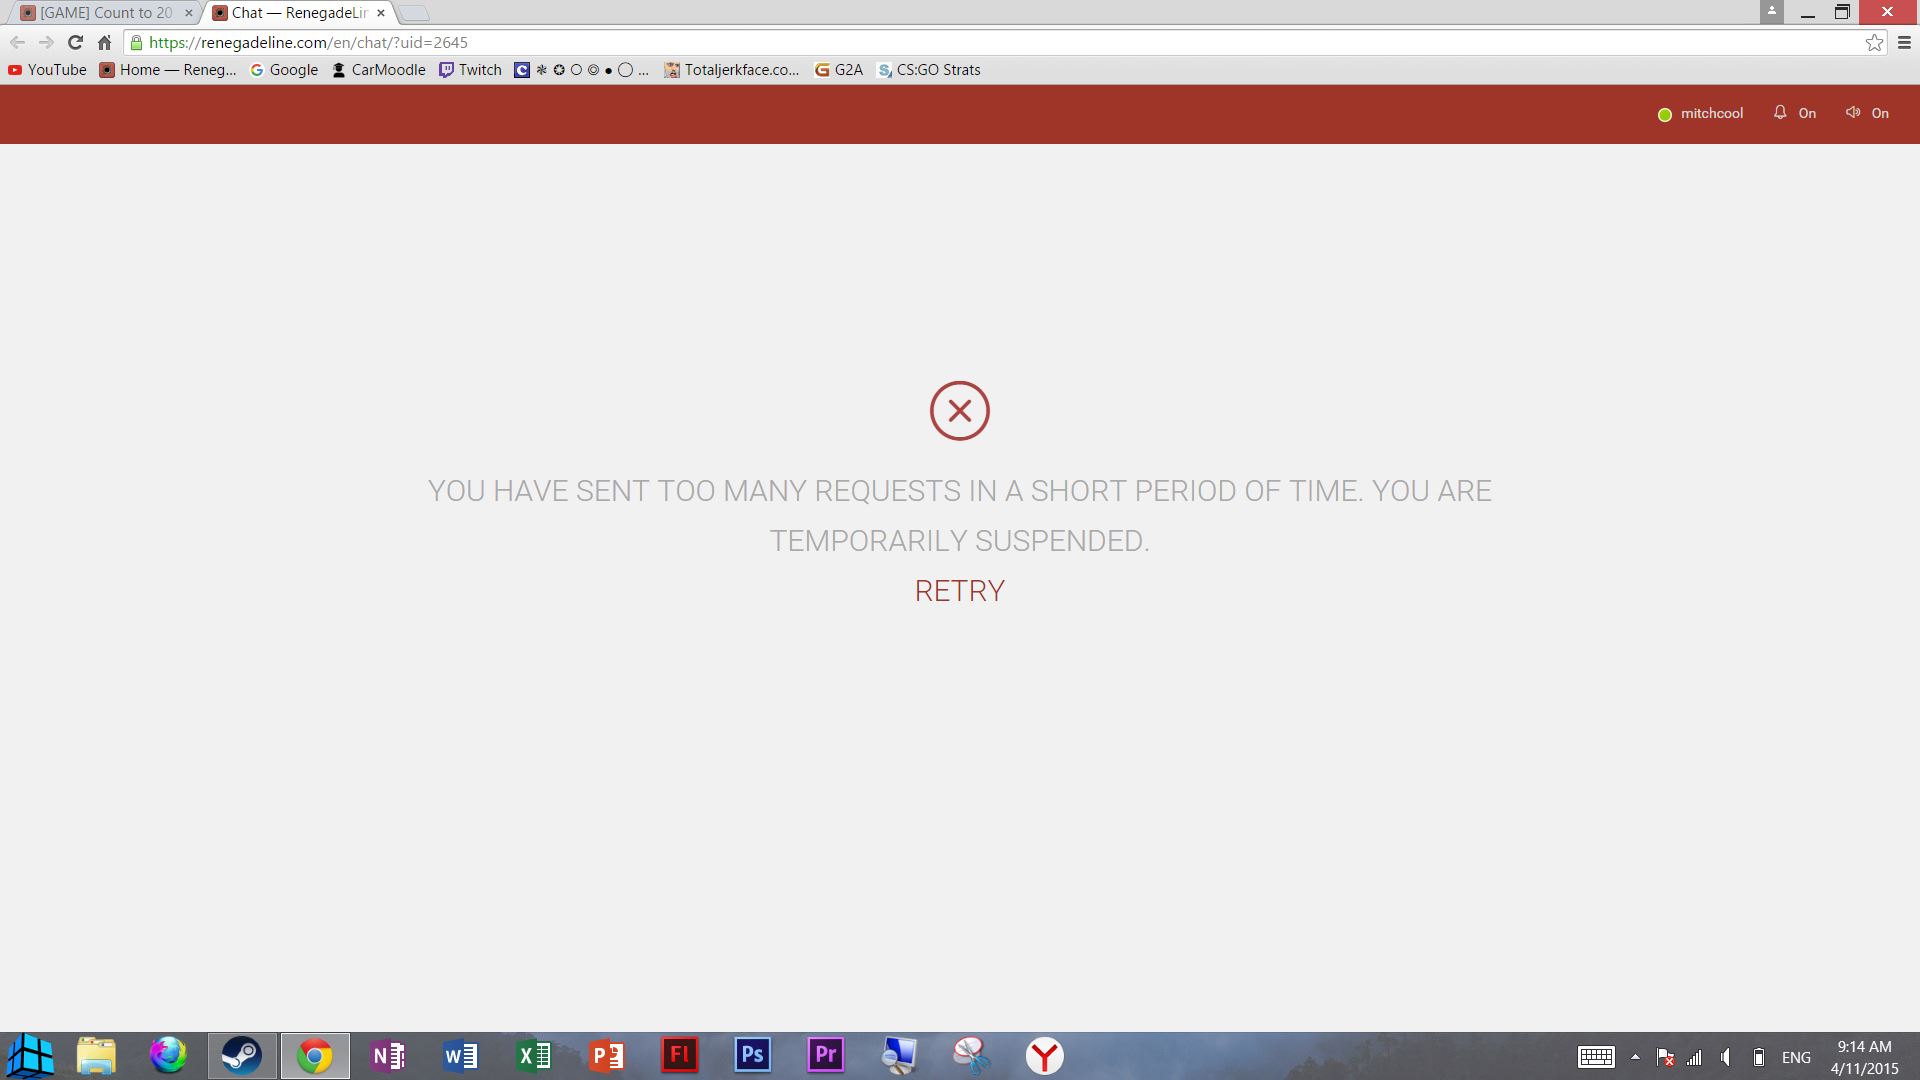Open the CarMoodle bookmark
This screenshot has width=1920, height=1080.
379,70
